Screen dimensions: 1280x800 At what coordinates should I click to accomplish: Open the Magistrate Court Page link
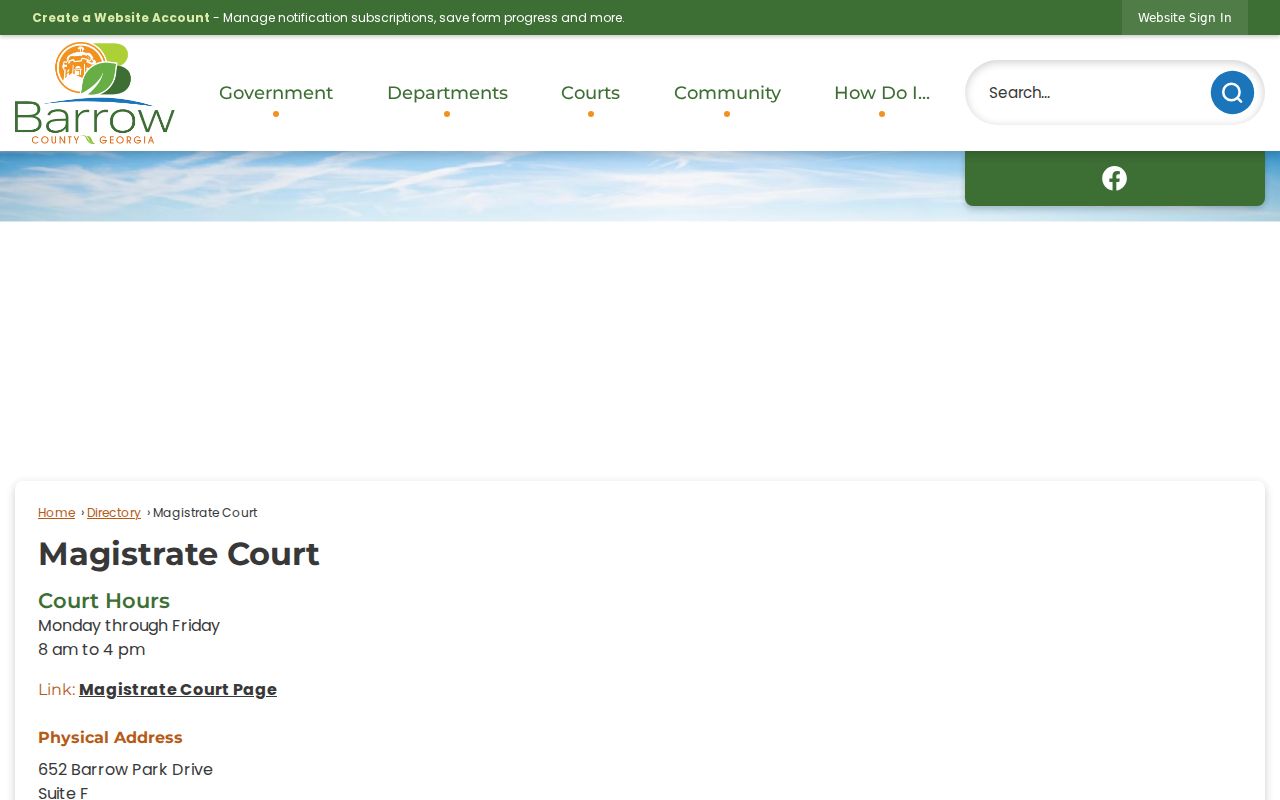click(178, 690)
